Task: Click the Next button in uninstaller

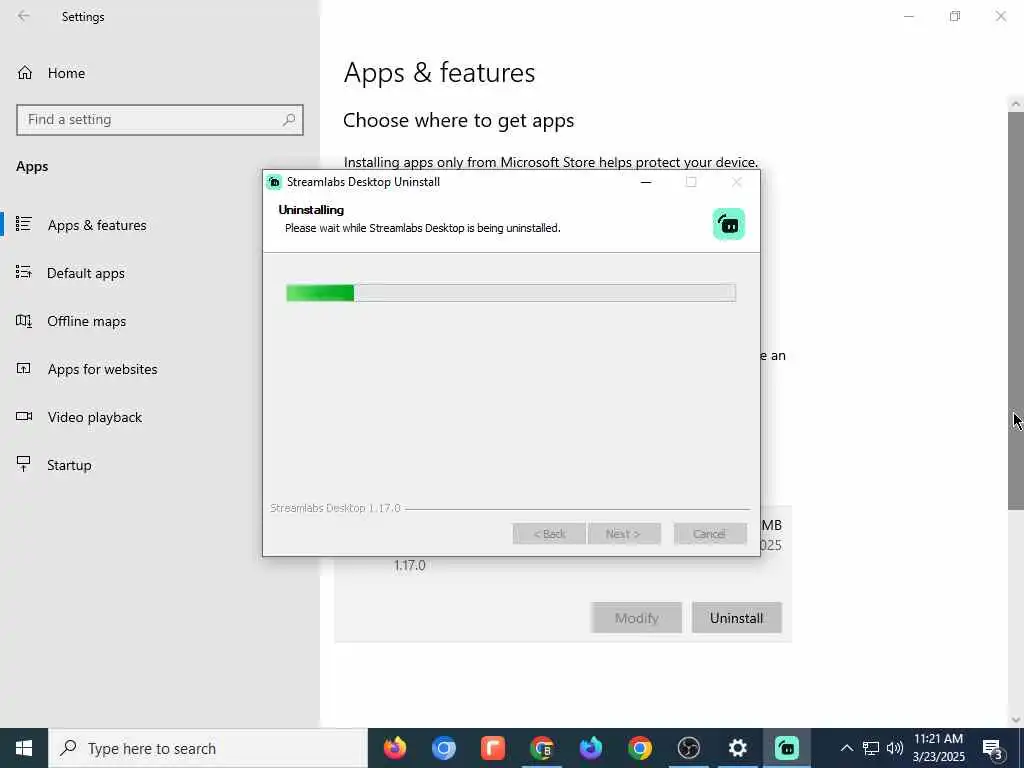Action: [624, 534]
